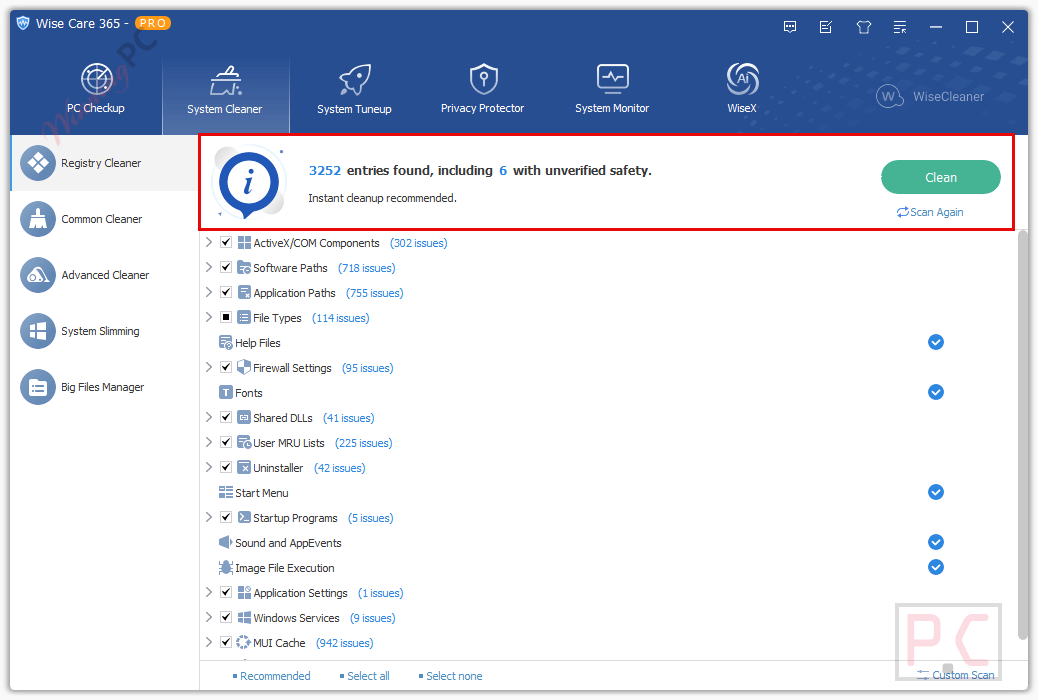The height and width of the screenshot is (700, 1038).
Task: Expand File Types issues list
Action: click(x=209, y=317)
